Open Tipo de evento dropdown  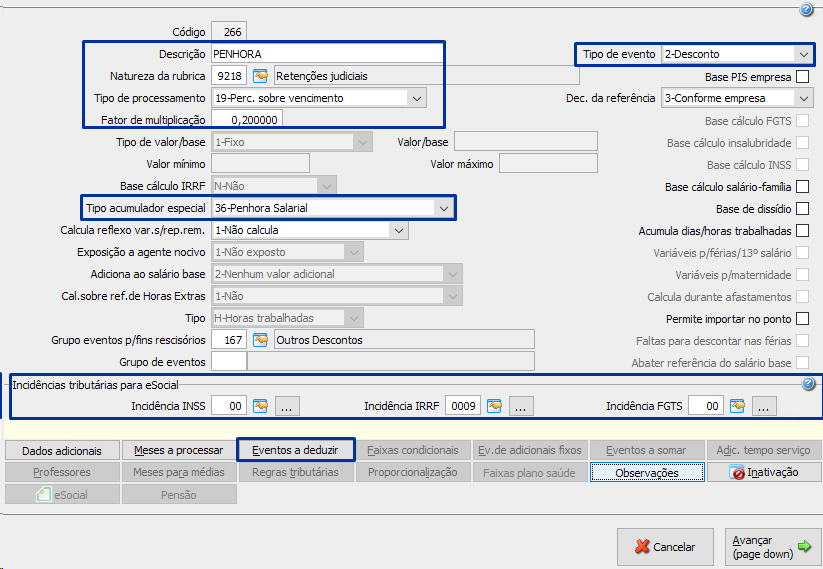pos(803,54)
